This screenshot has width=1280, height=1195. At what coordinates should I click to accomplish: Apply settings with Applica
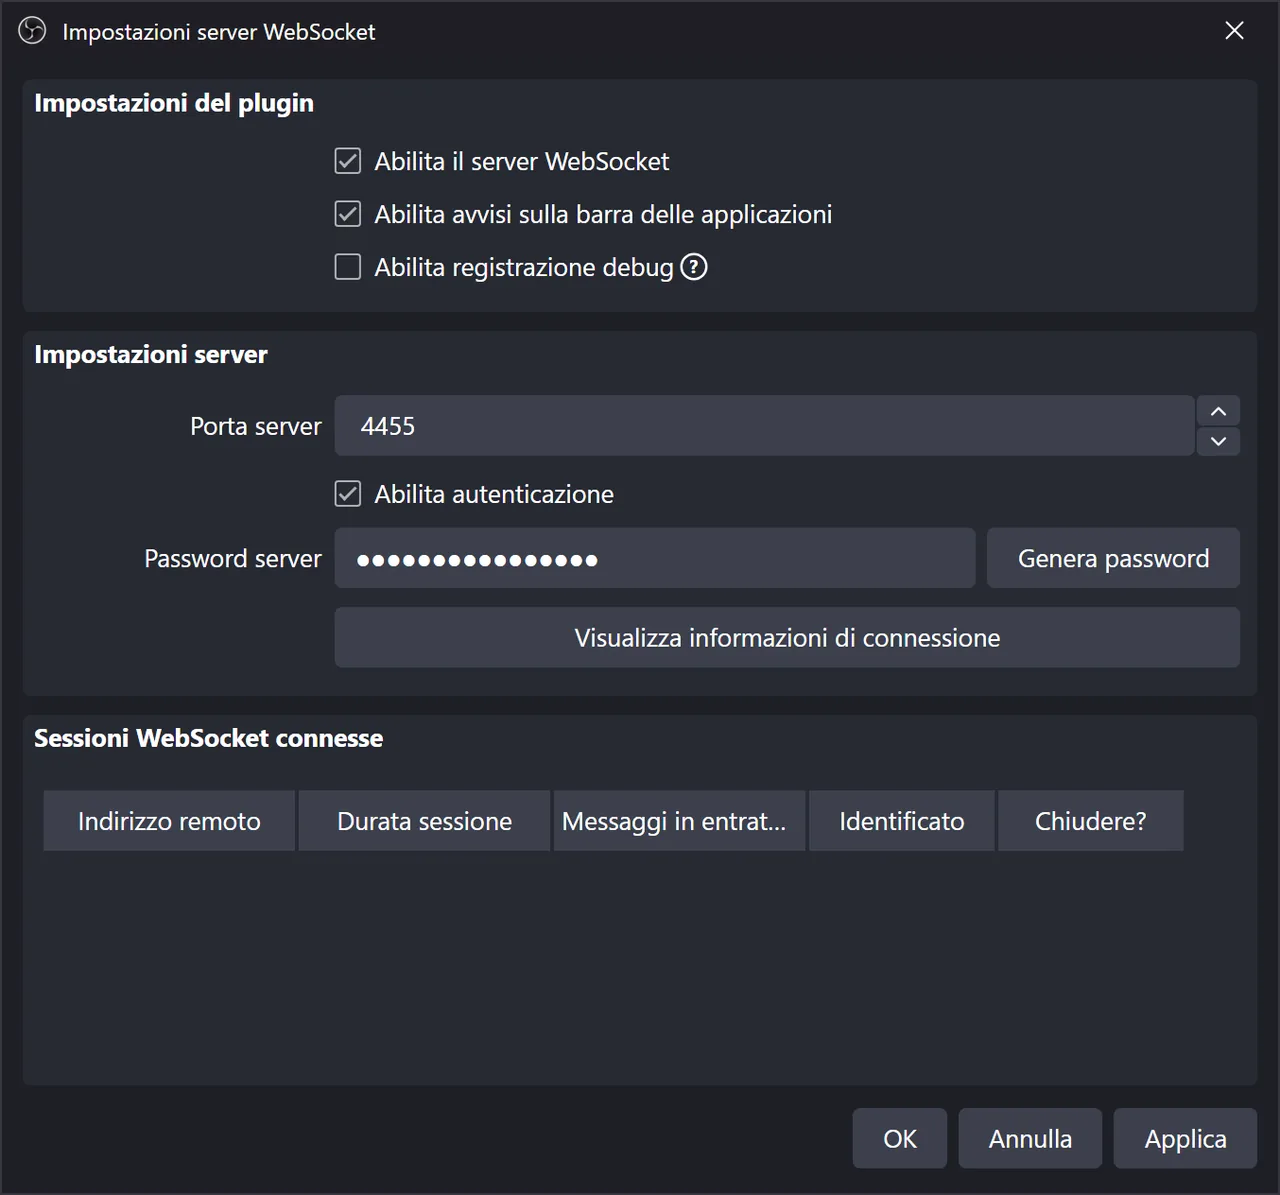[1185, 1138]
